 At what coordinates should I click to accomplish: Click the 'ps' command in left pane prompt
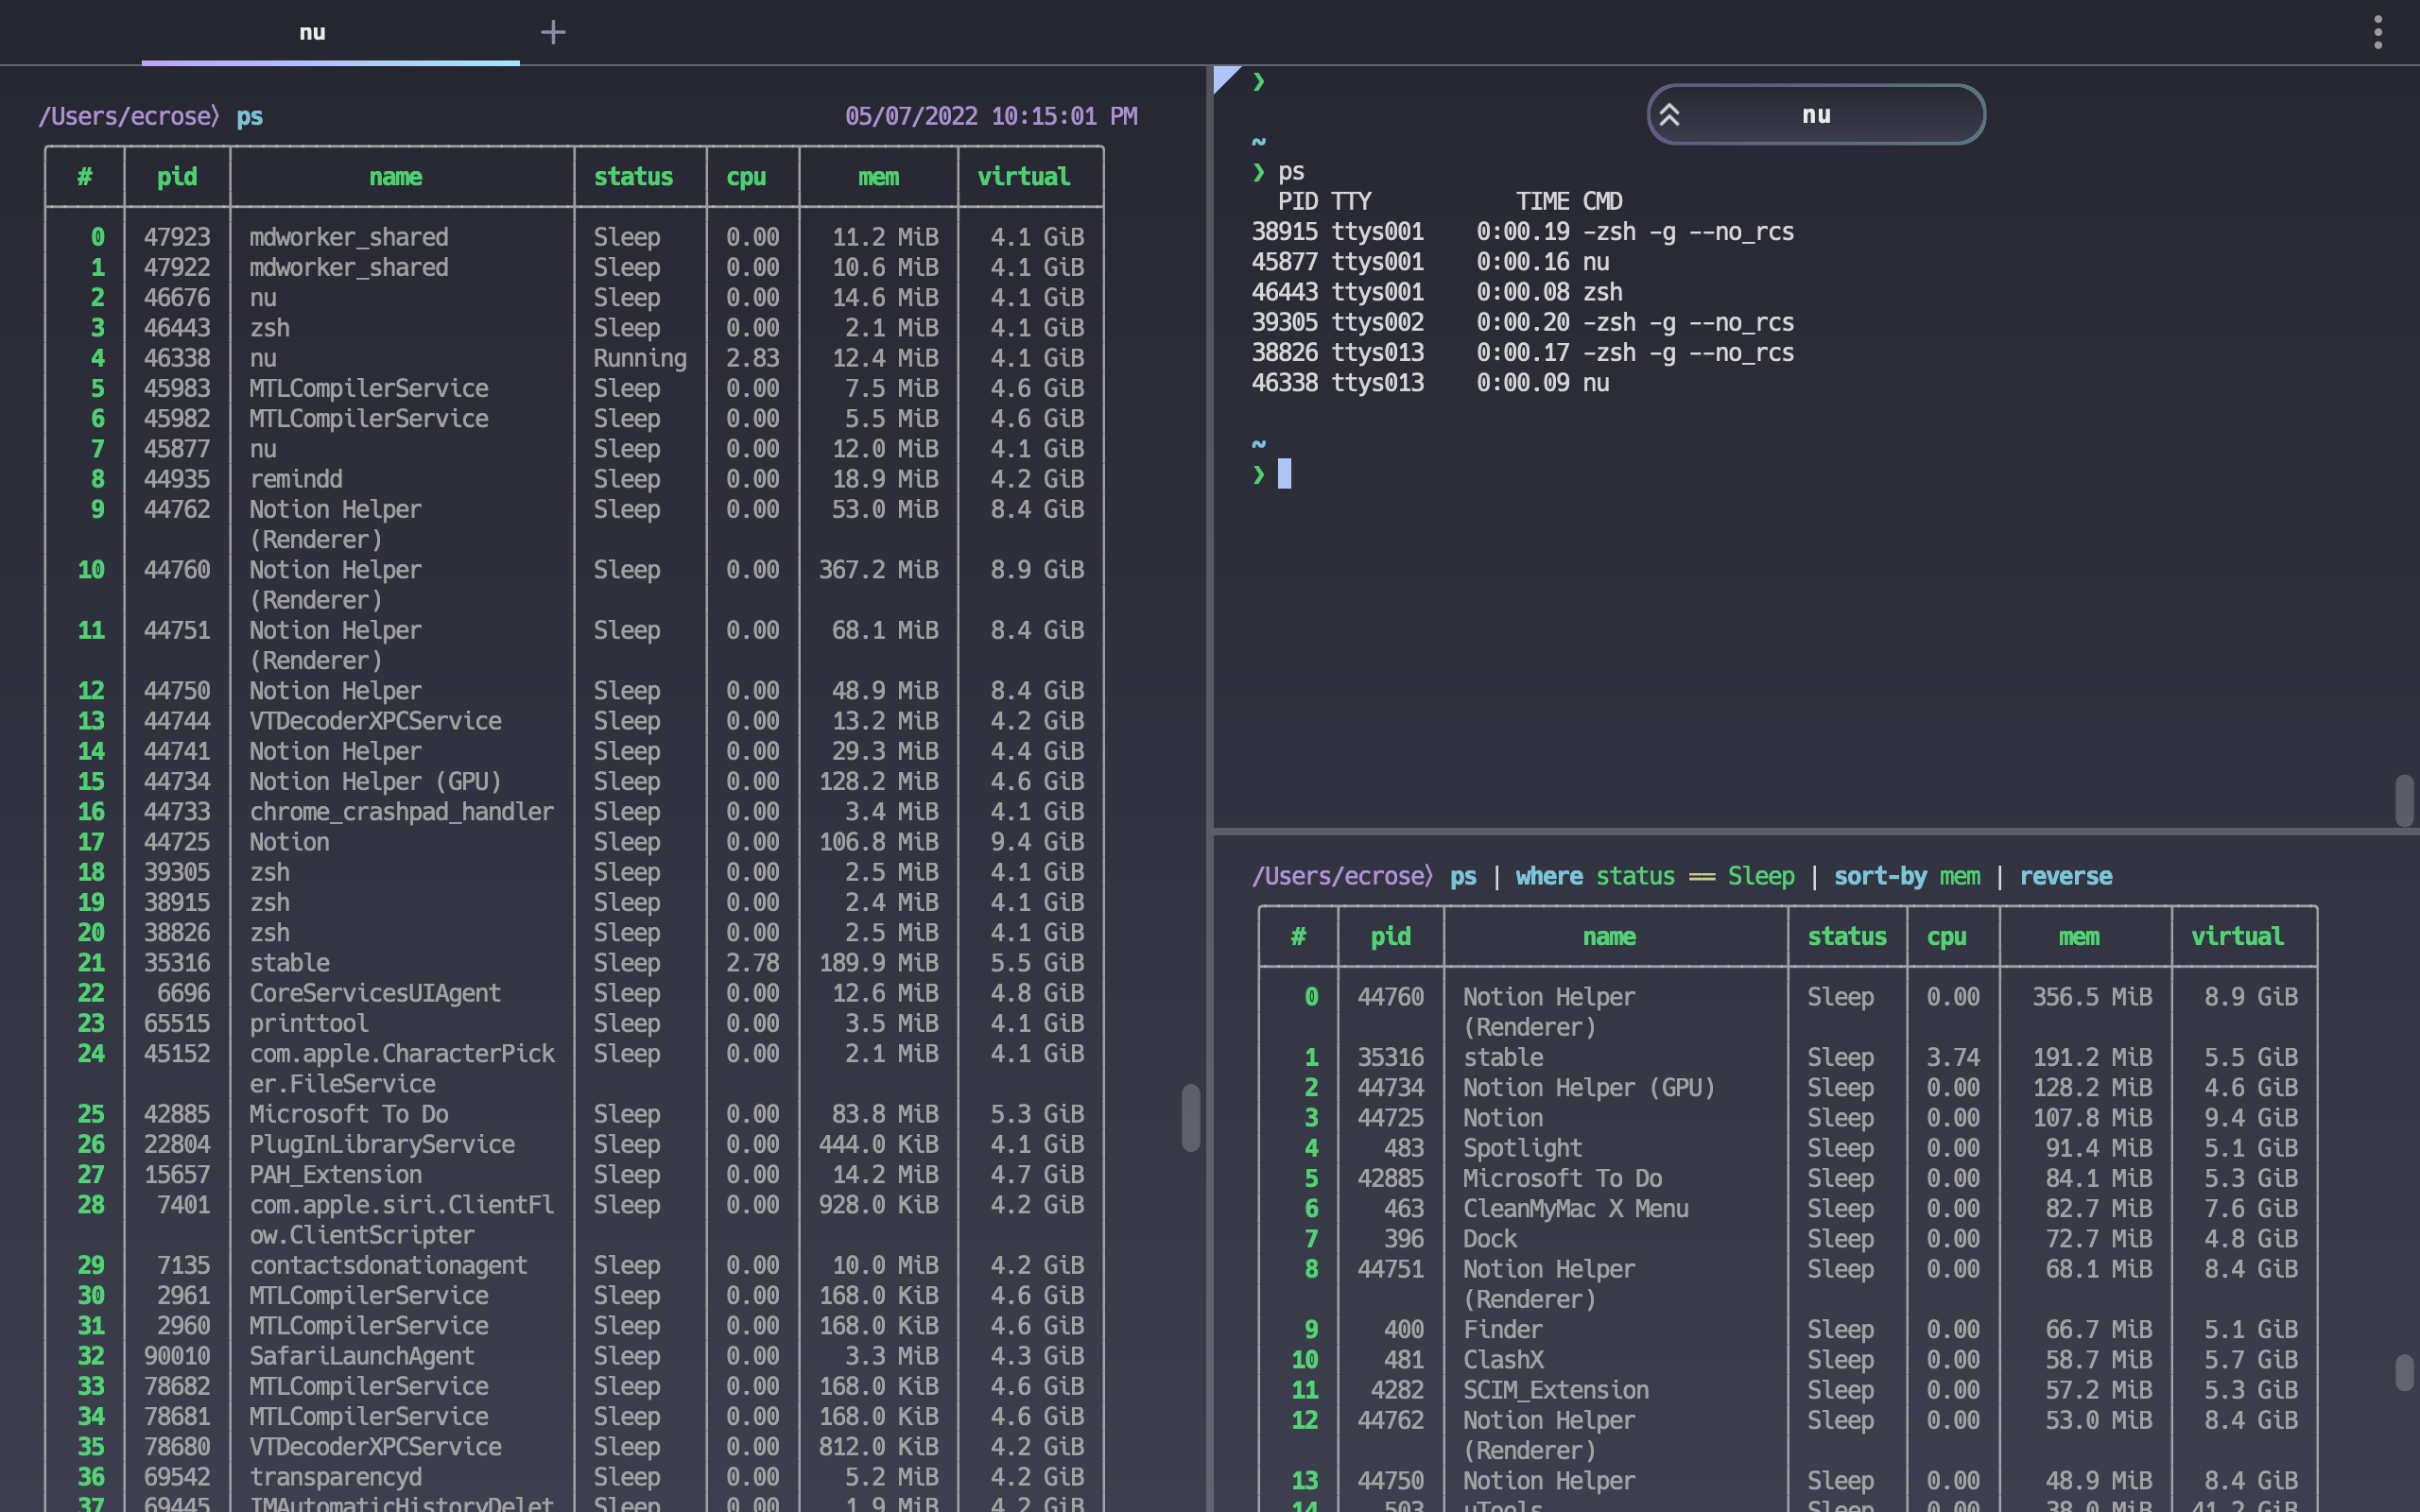(249, 117)
